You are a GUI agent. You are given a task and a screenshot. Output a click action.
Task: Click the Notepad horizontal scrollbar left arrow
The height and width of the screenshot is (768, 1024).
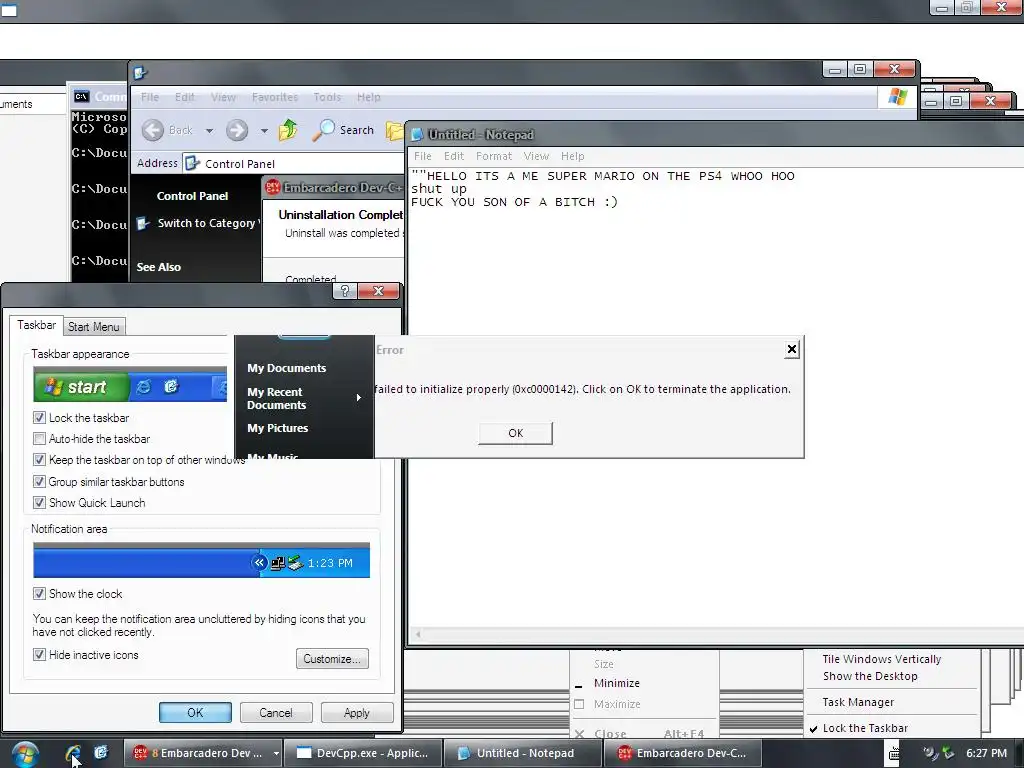(418, 633)
